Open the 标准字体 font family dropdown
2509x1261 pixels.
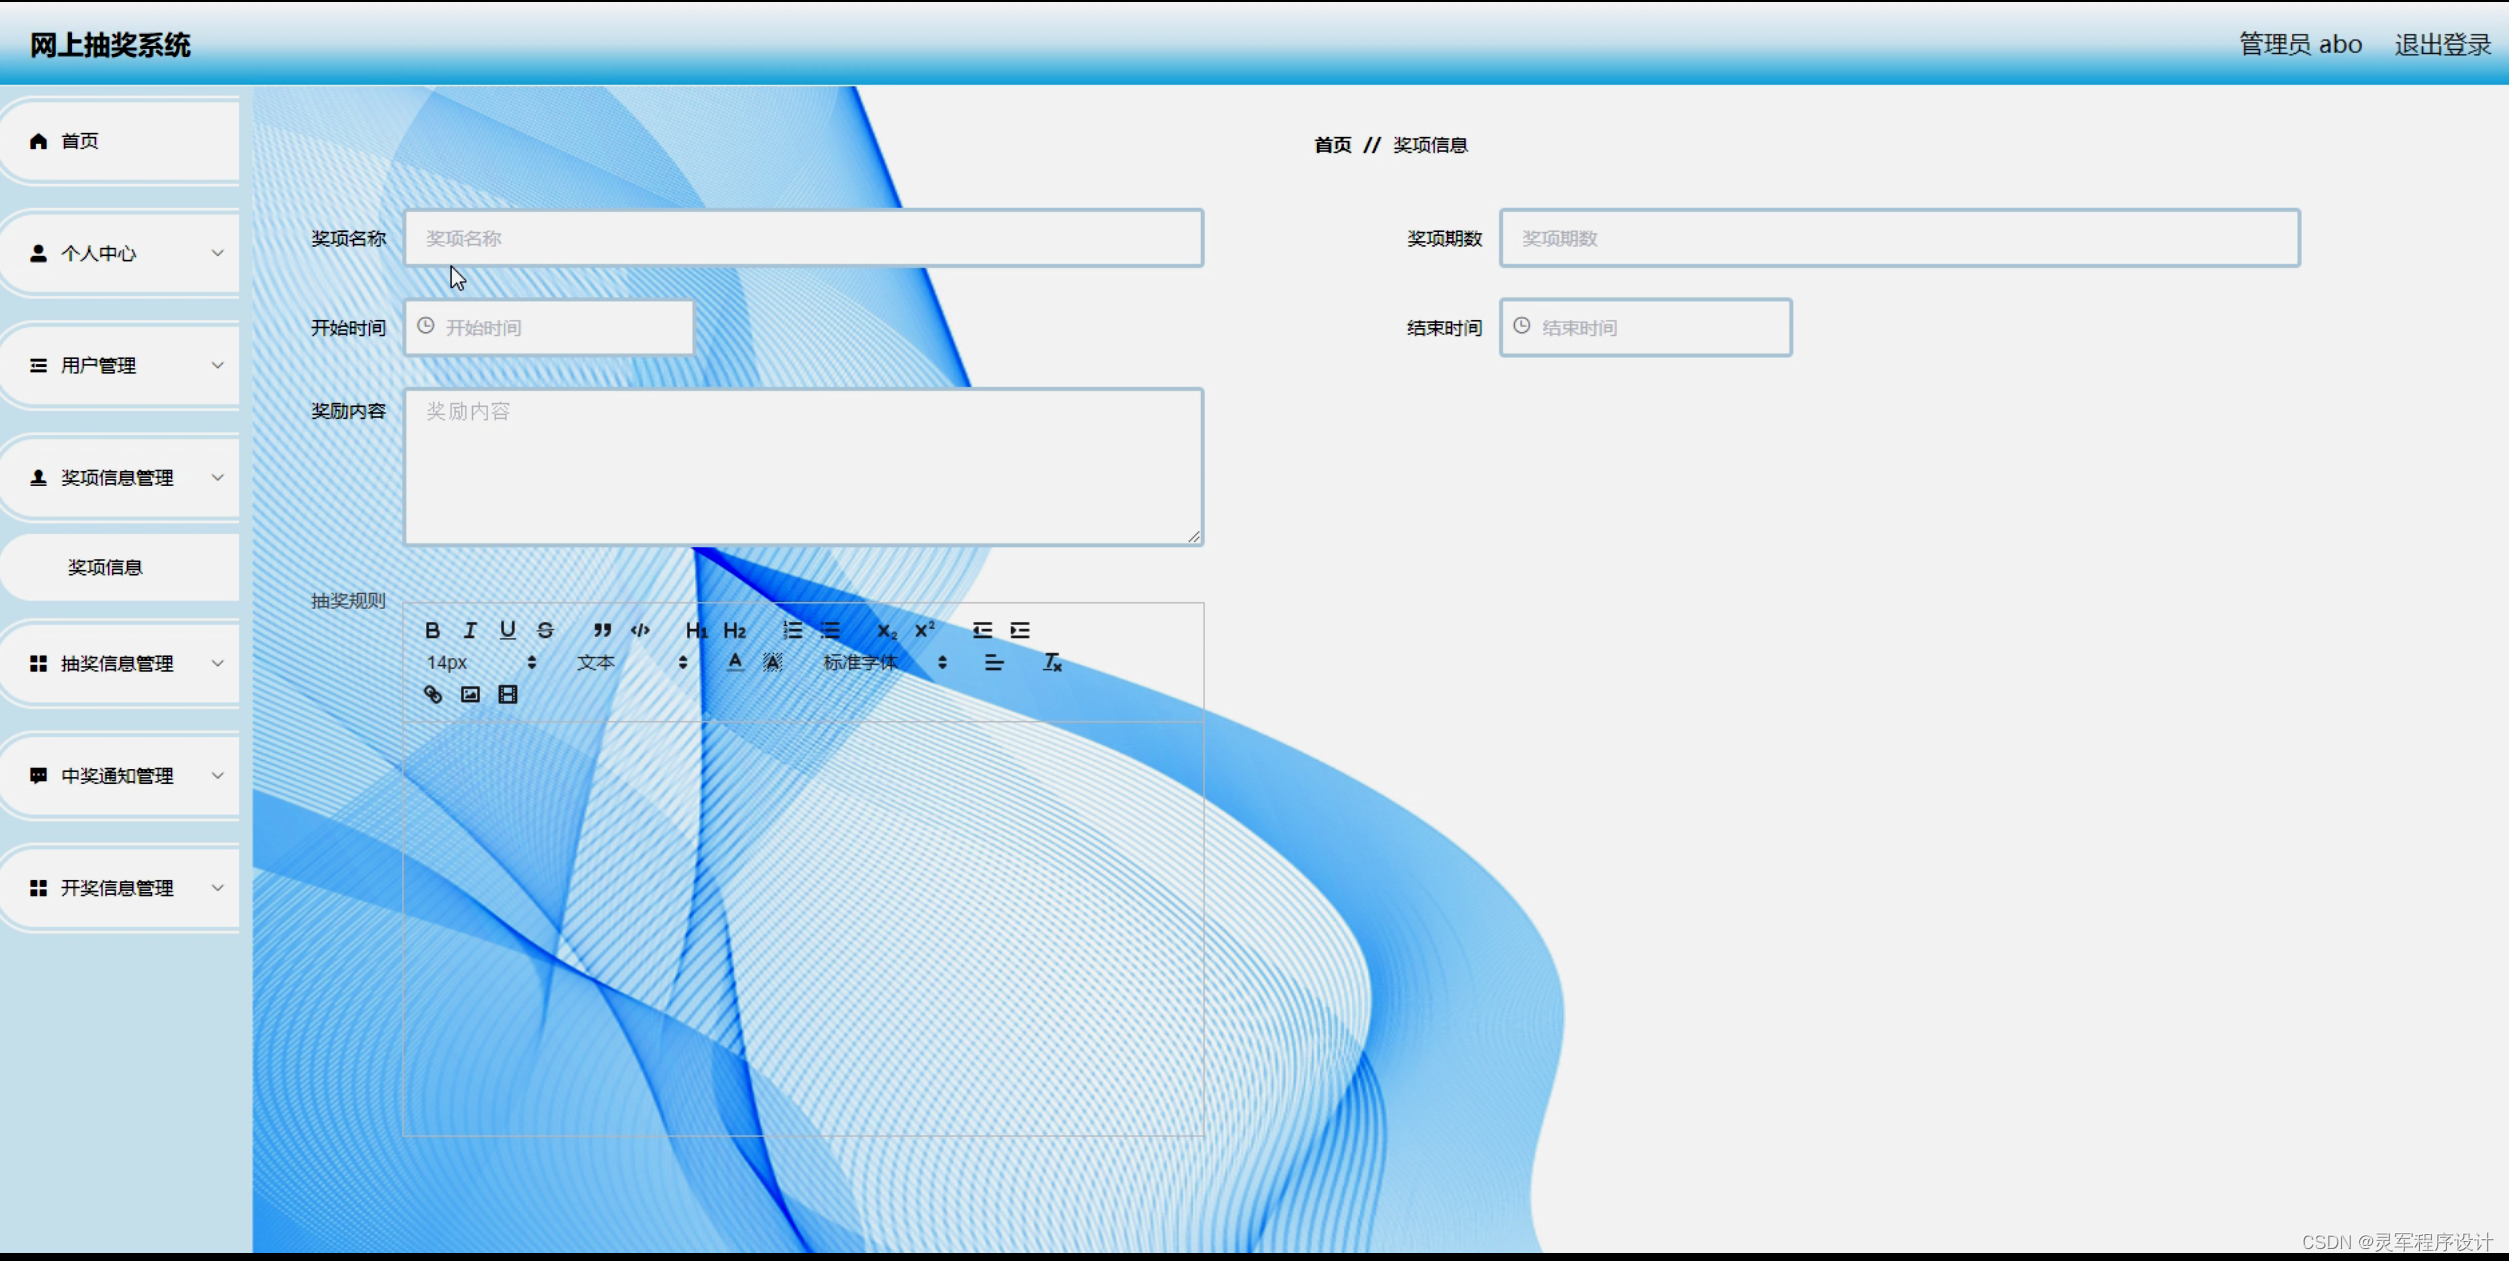pos(884,662)
